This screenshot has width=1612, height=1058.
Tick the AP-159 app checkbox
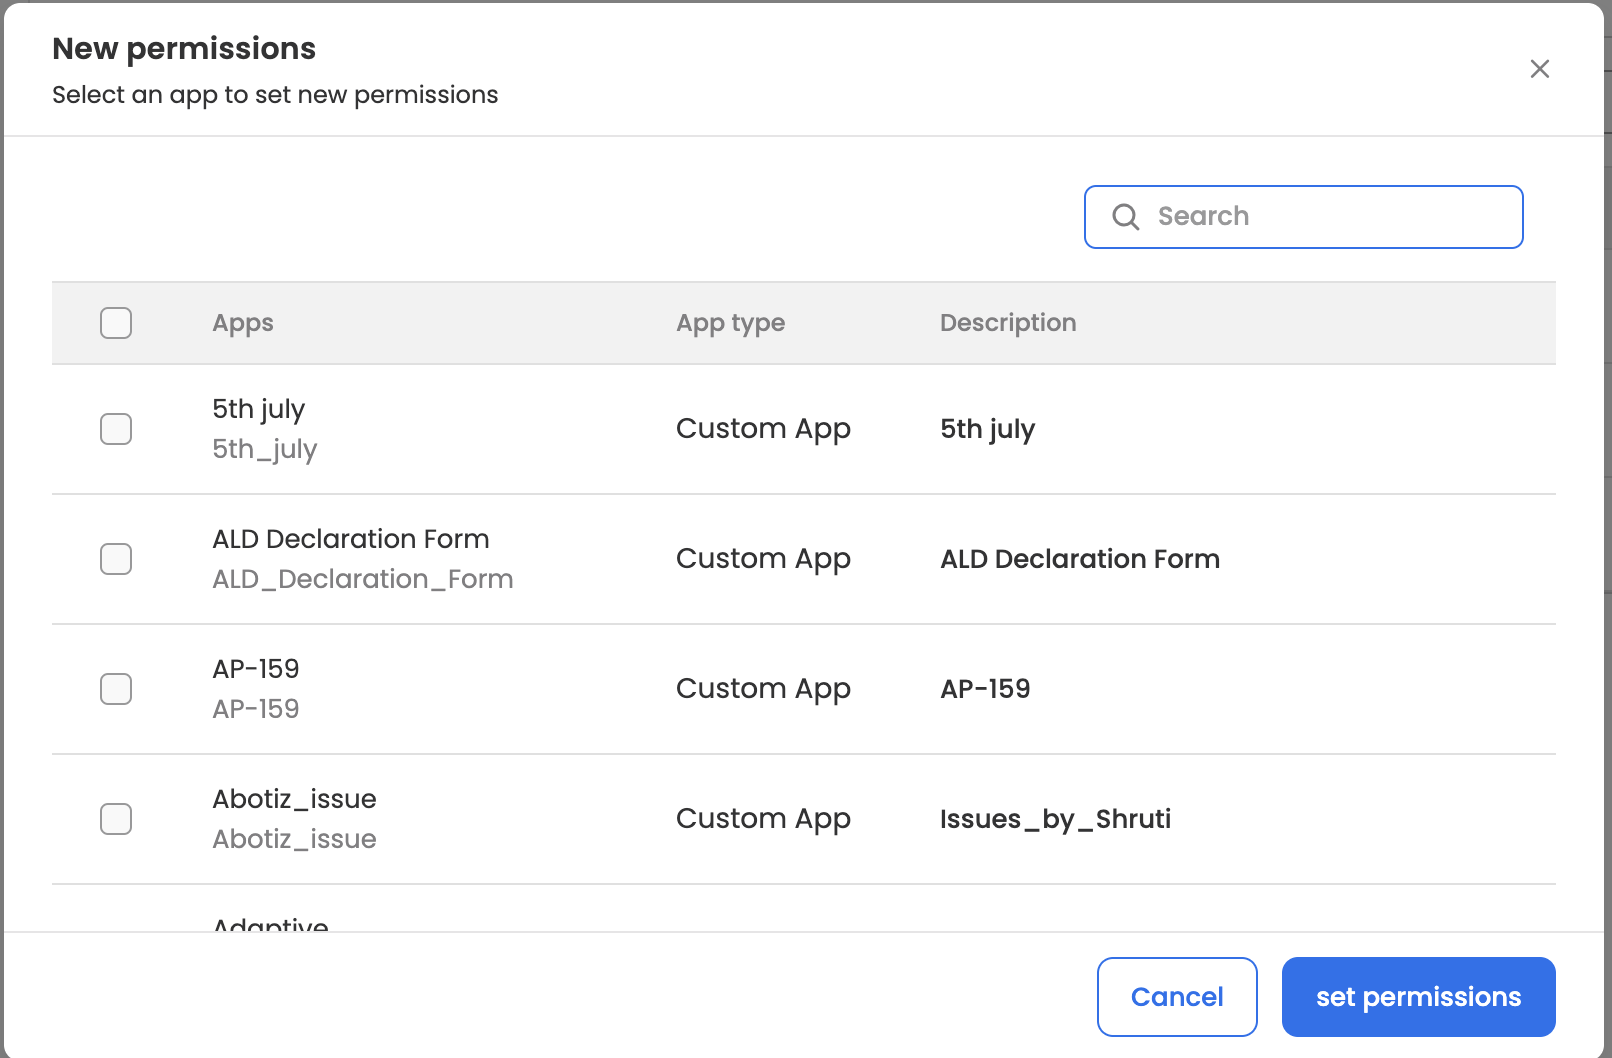point(116,689)
